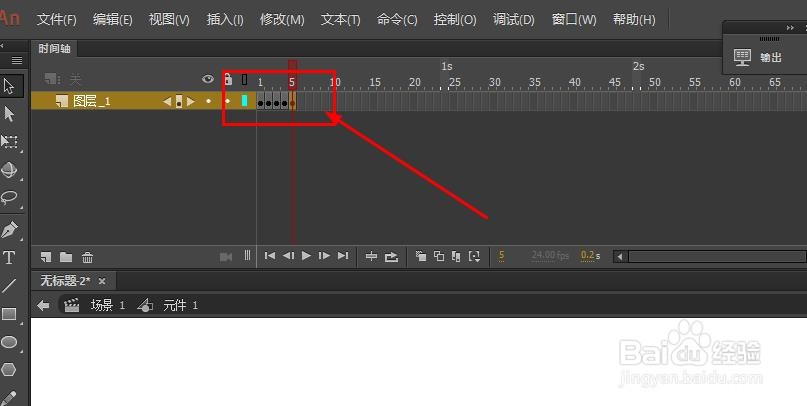Image resolution: width=807 pixels, height=406 pixels.
Task: Toggle Loop playback button
Action: pyautogui.click(x=391, y=256)
